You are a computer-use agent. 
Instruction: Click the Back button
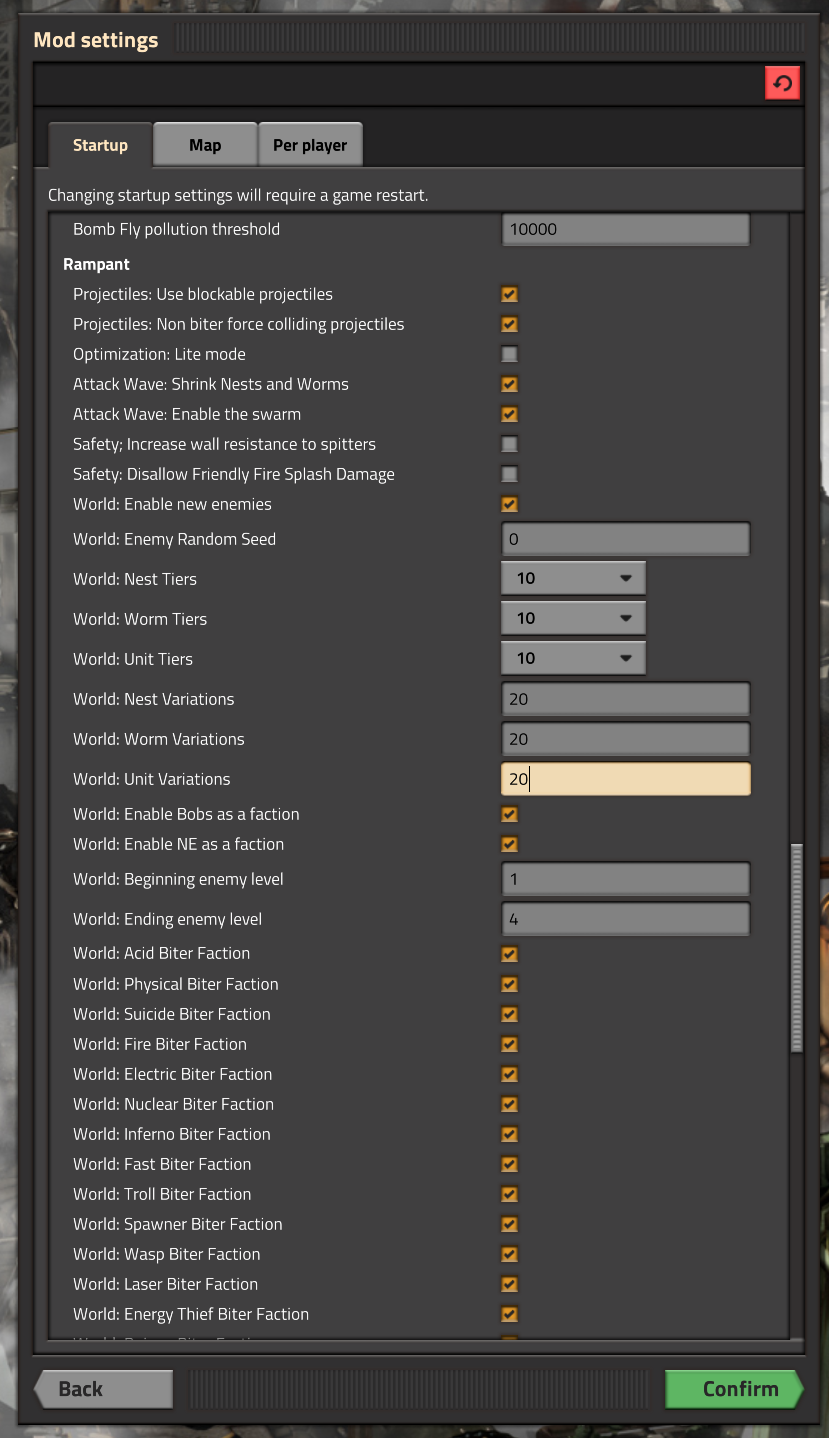(103, 1389)
